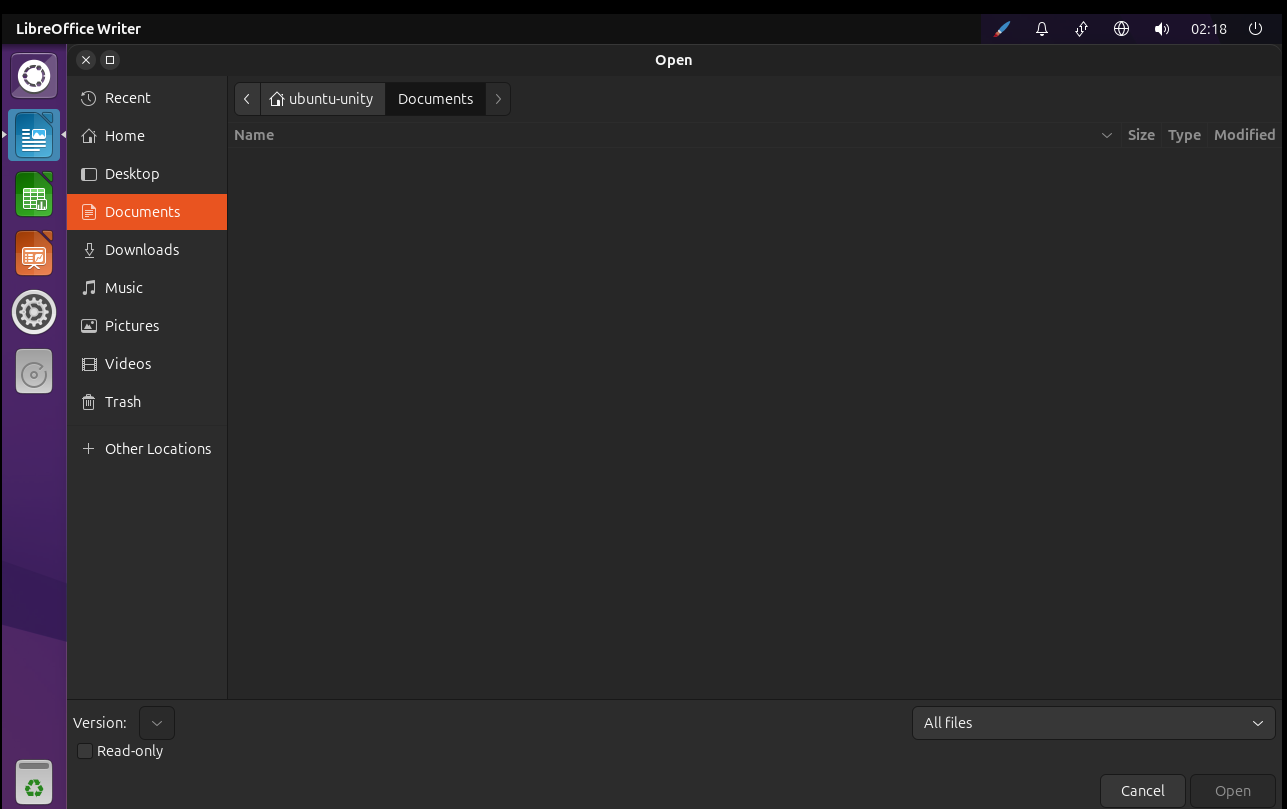Viewport: 1287px width, 809px height.
Task: Open the Ubuntu dash launcher icon
Action: (x=34, y=77)
